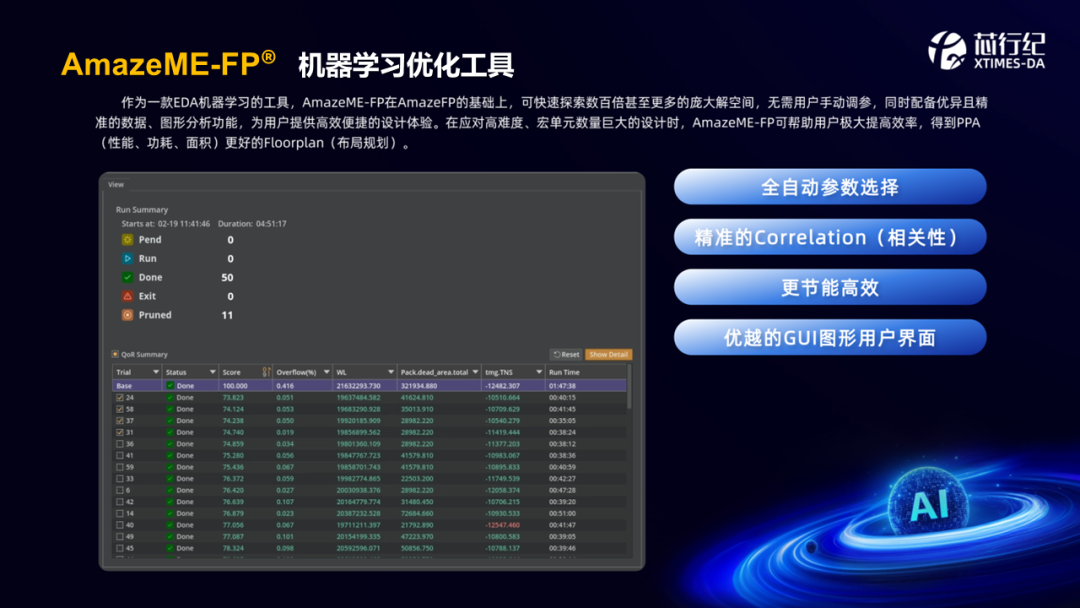
Task: Open the Pack.dead_area.total column filter dropdown
Action: pyautogui.click(x=475, y=372)
